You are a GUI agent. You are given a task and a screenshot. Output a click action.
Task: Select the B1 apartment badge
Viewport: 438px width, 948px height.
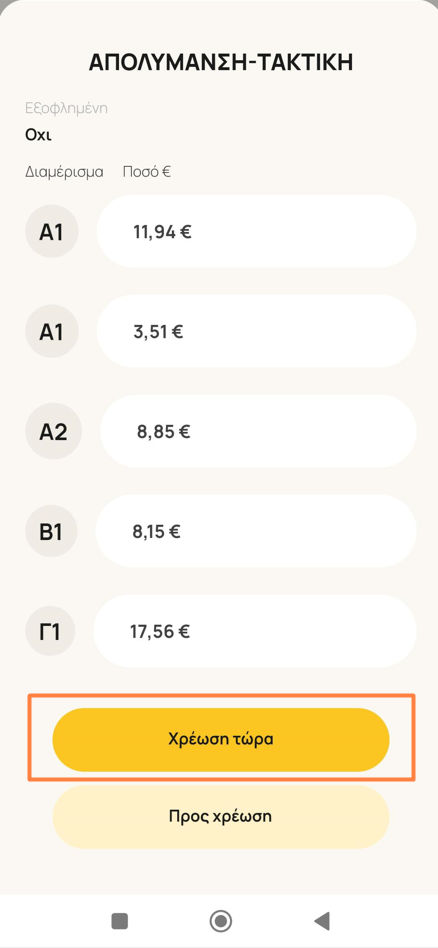coord(51,531)
